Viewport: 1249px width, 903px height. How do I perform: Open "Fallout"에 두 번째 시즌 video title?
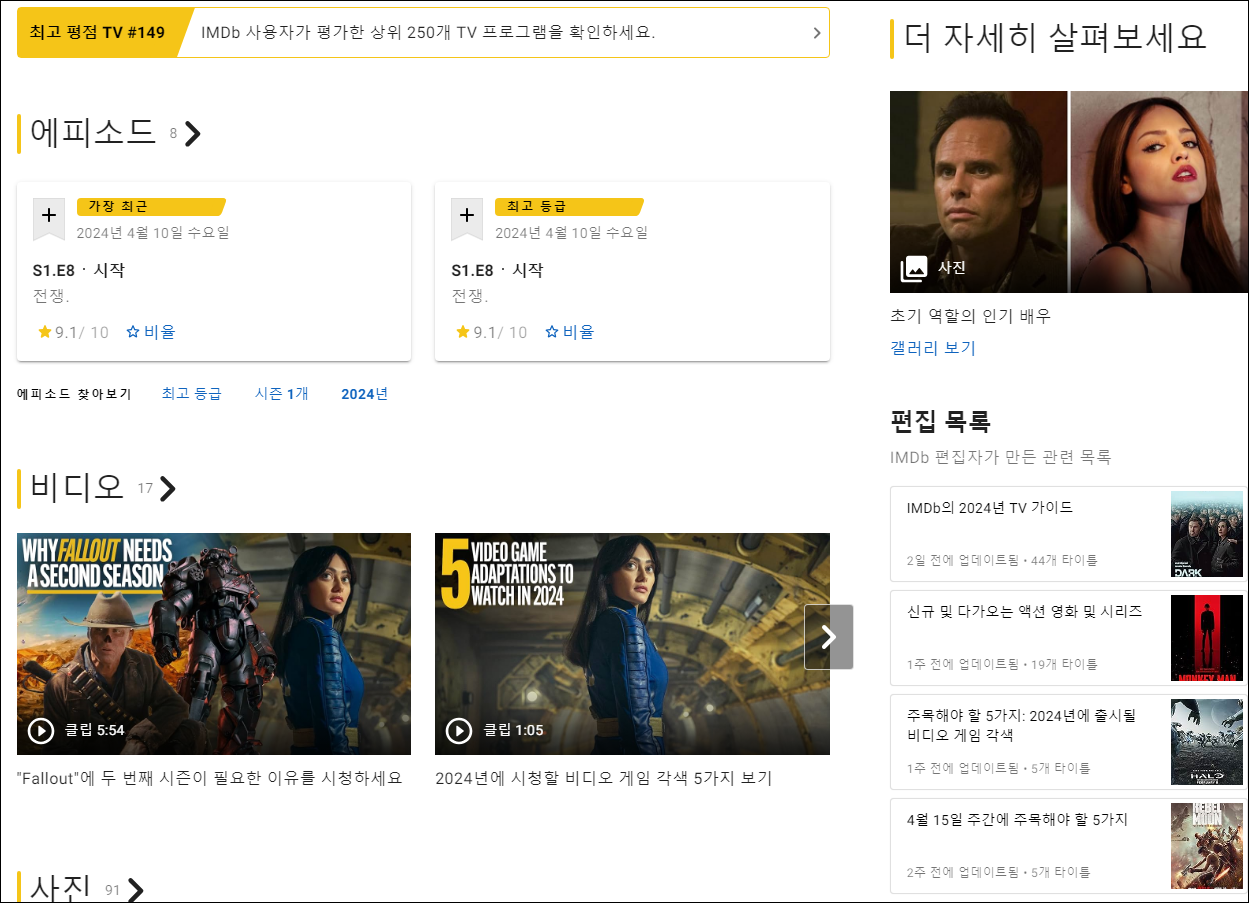click(x=210, y=778)
